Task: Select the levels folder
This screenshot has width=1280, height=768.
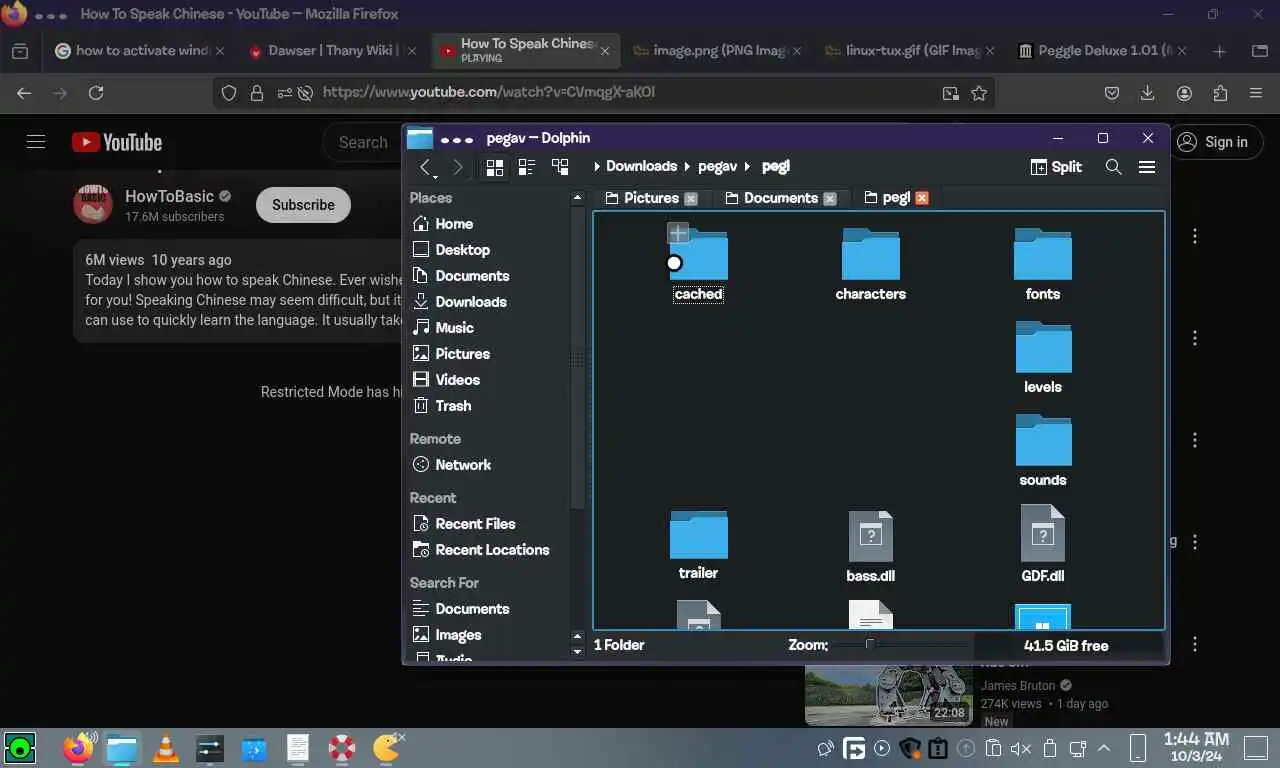Action: point(1043,358)
